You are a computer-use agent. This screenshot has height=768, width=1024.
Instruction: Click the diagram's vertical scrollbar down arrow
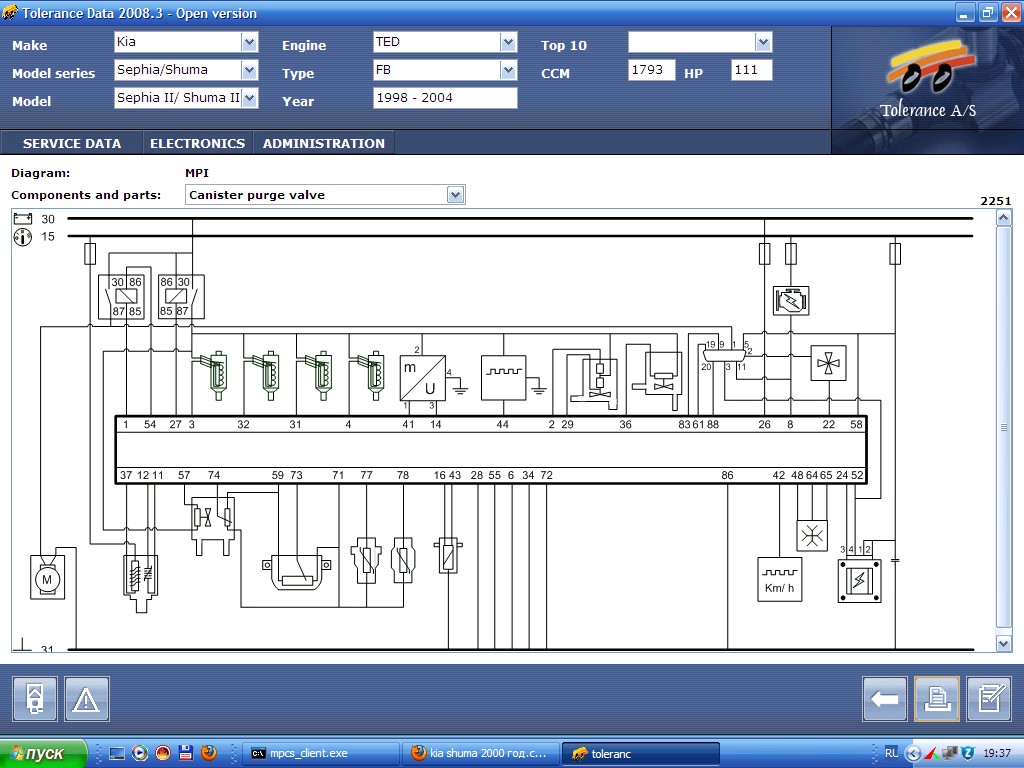pyautogui.click(x=1004, y=644)
